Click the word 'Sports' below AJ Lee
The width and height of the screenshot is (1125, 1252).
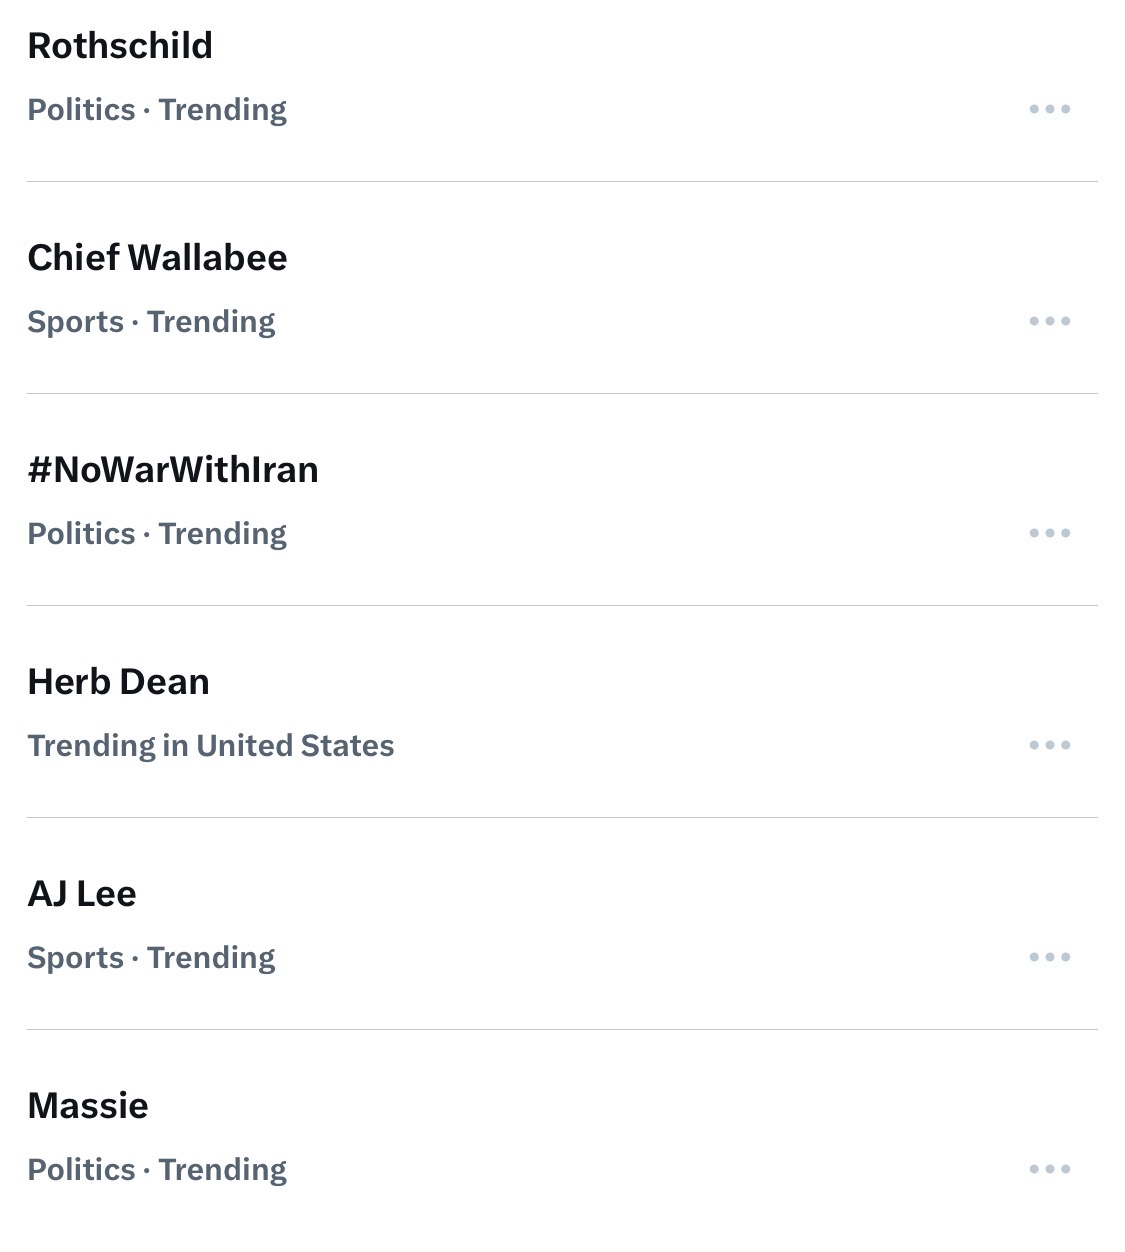[x=75, y=958]
